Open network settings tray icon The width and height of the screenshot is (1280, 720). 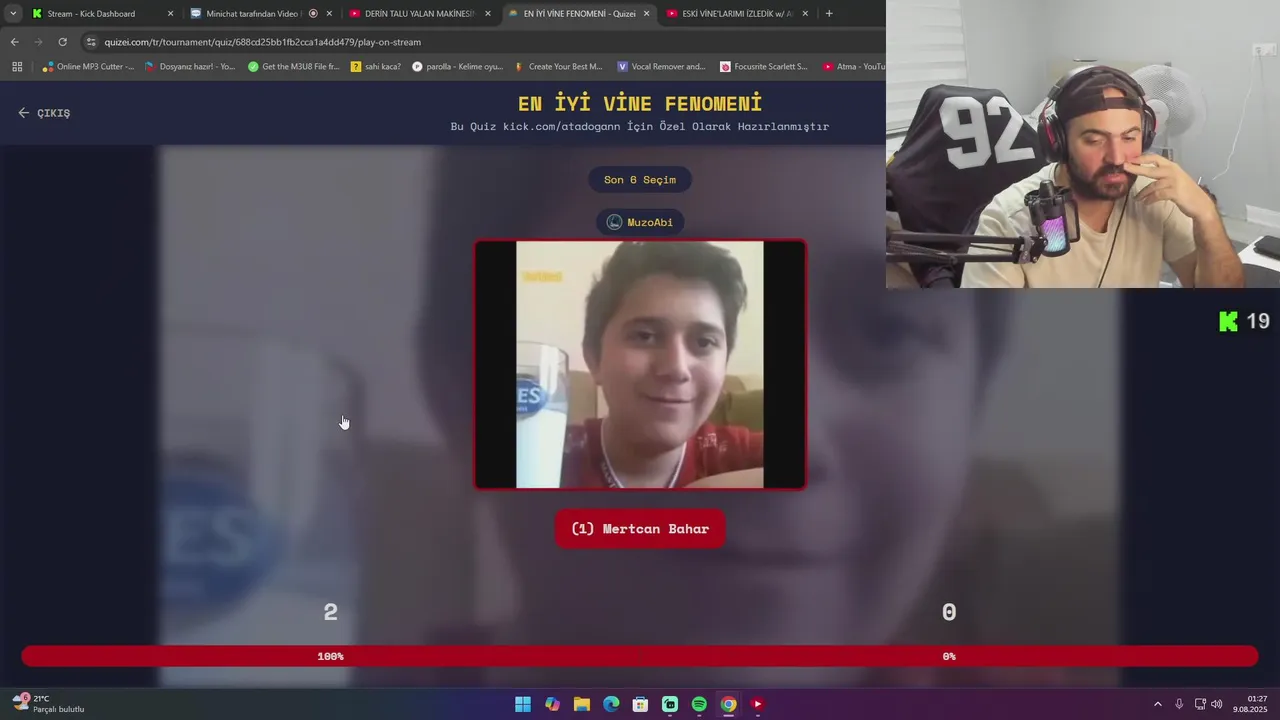[1200, 704]
